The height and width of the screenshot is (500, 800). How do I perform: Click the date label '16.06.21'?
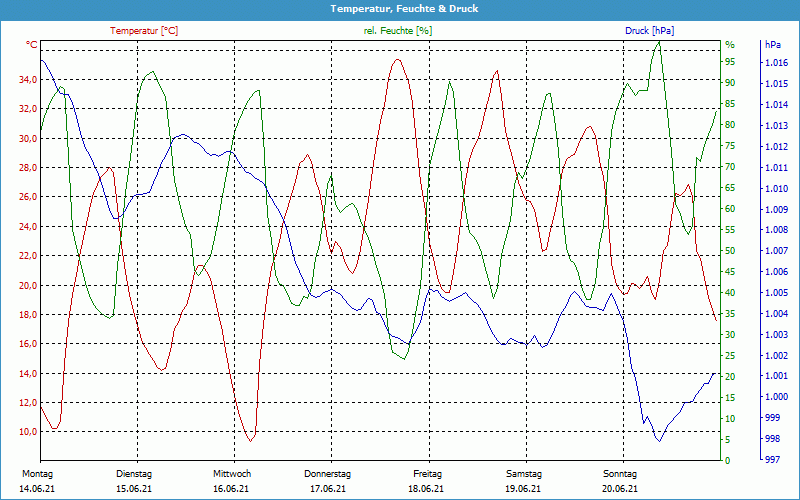point(231,489)
